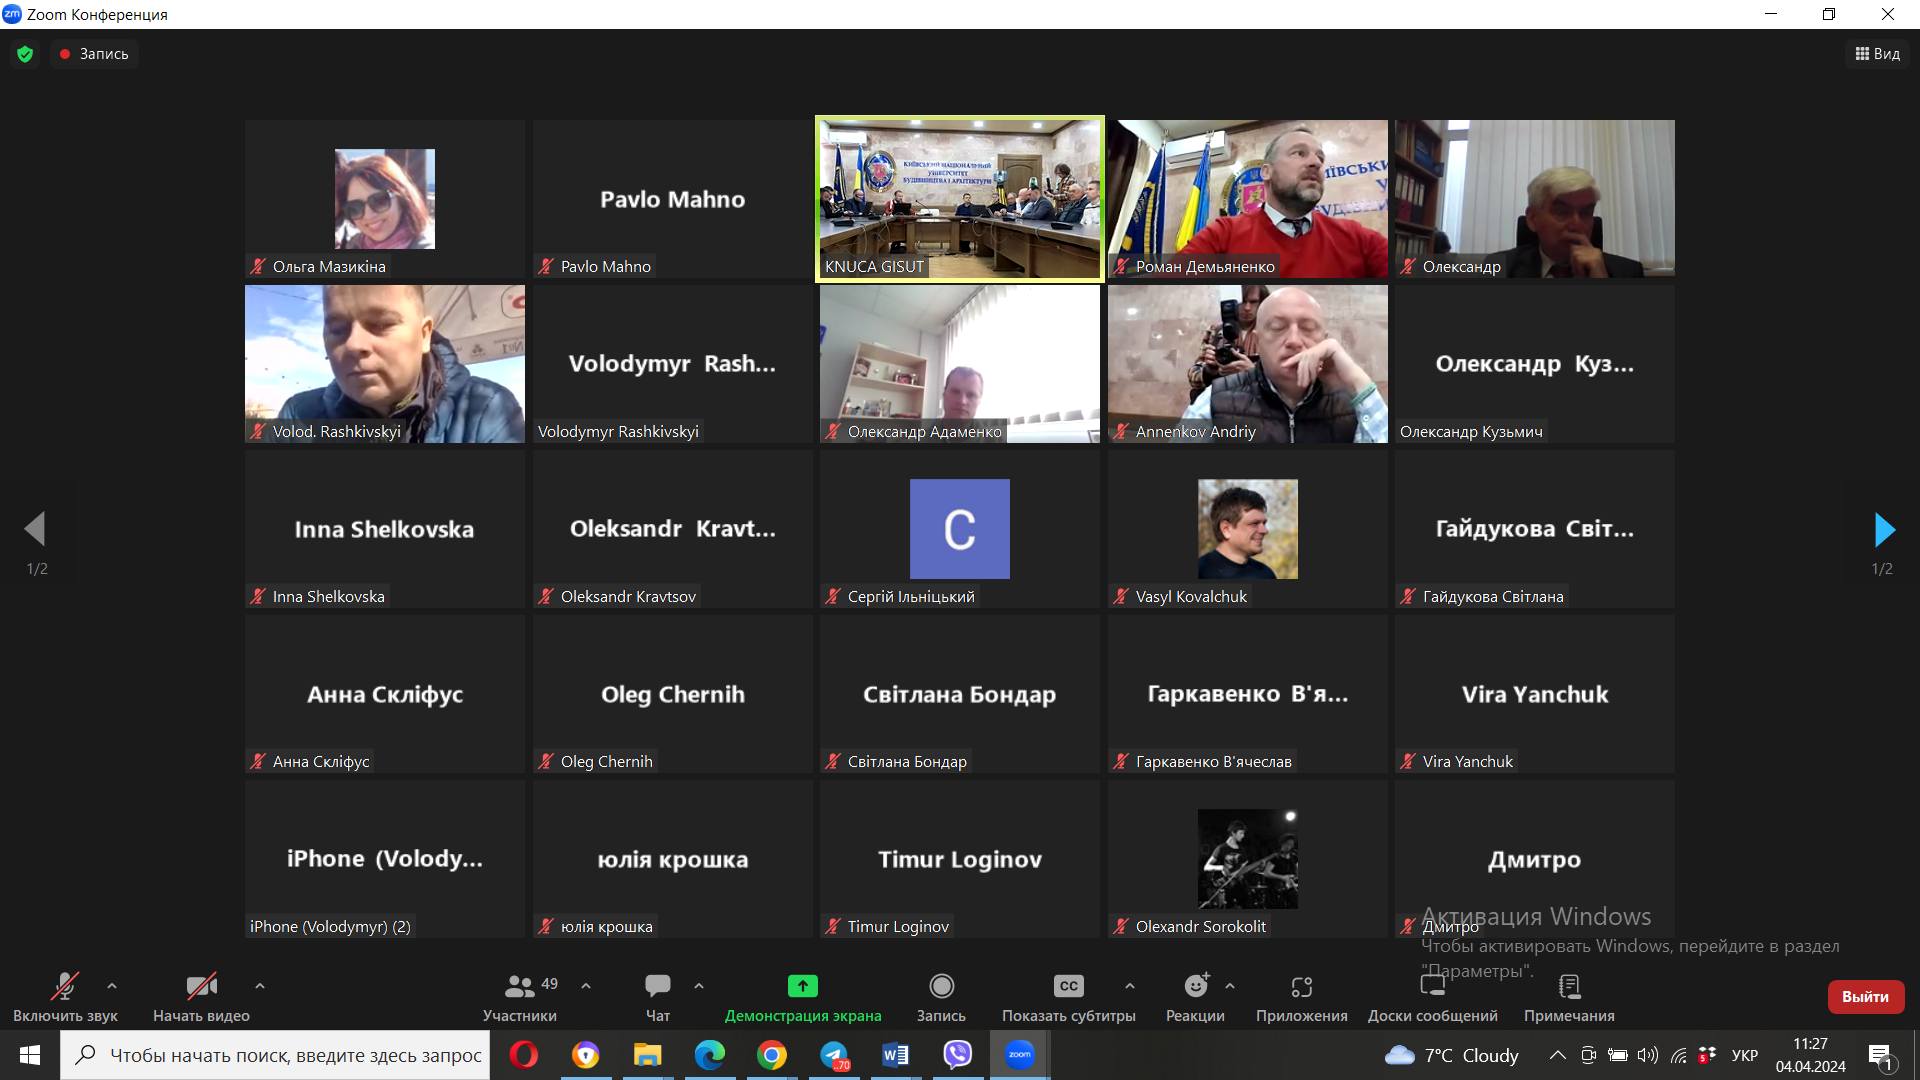Select Olexandr Sorokolit participant tile
The image size is (1920, 1080).
(1248, 859)
